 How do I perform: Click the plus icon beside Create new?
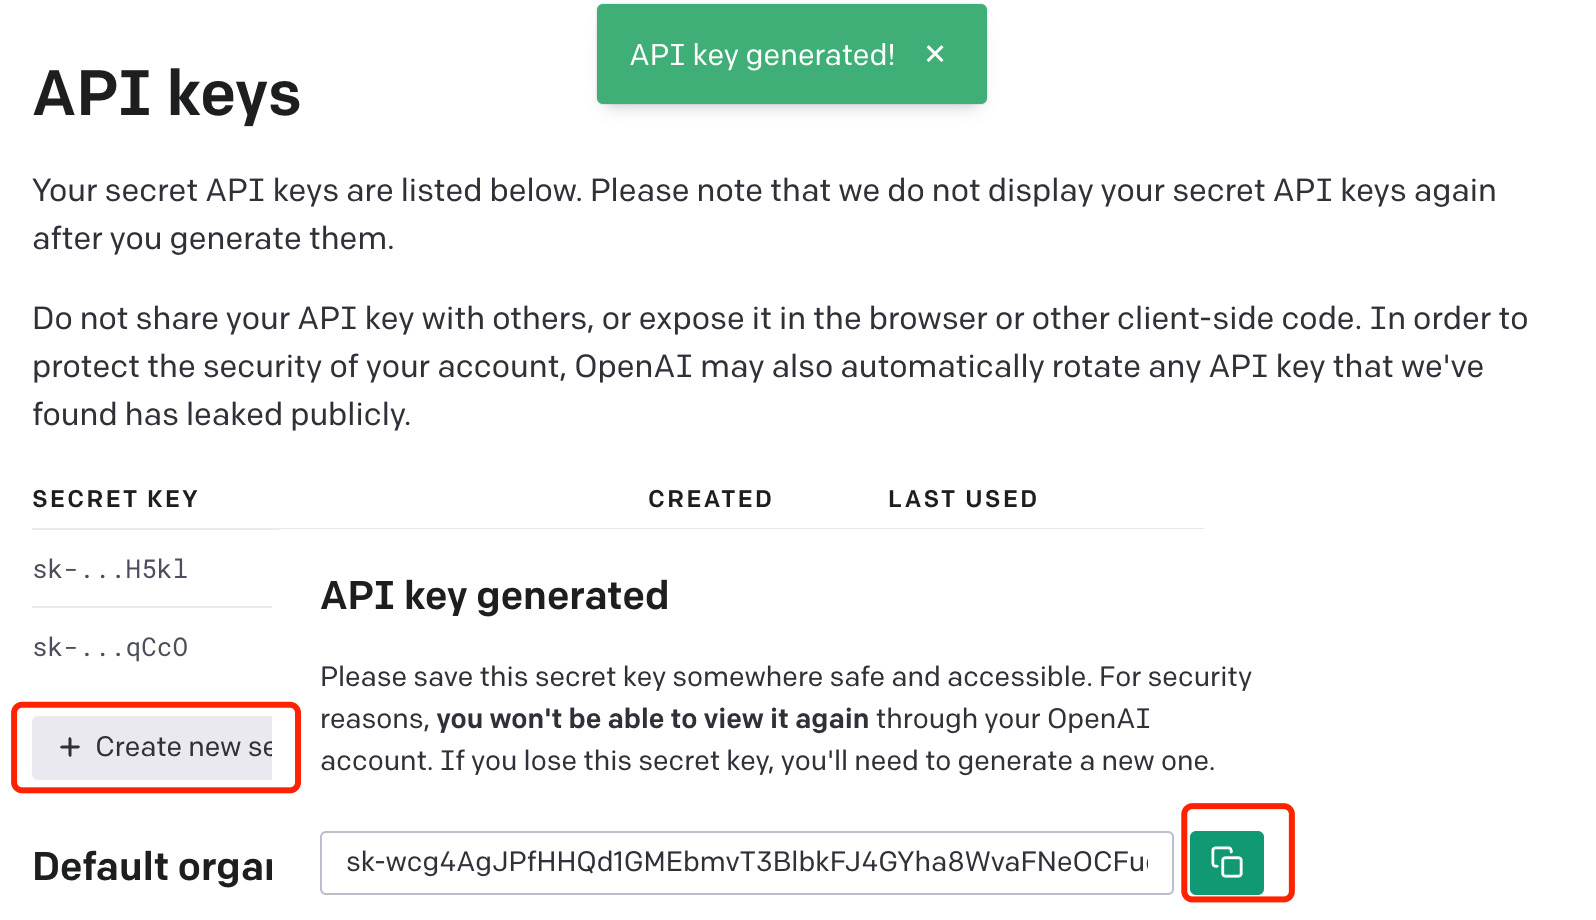(x=70, y=747)
